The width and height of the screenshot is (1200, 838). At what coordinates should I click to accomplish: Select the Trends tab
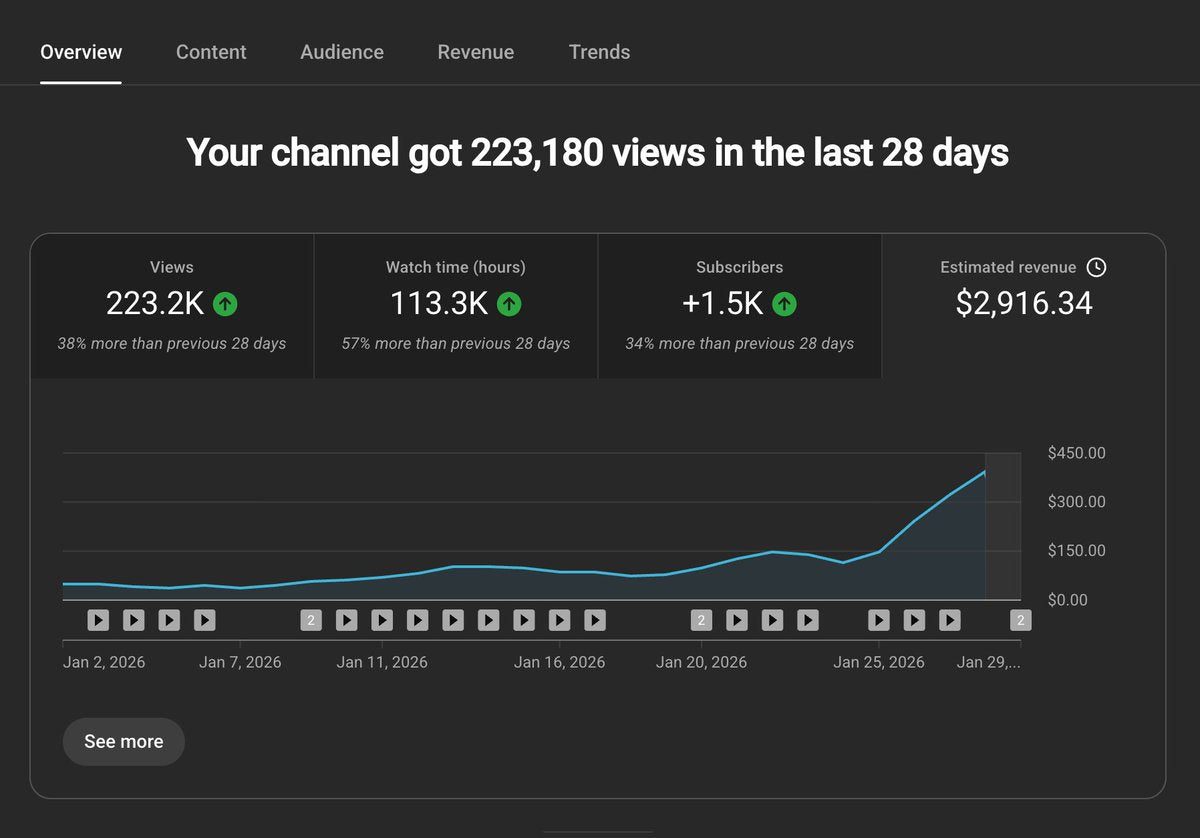599,52
